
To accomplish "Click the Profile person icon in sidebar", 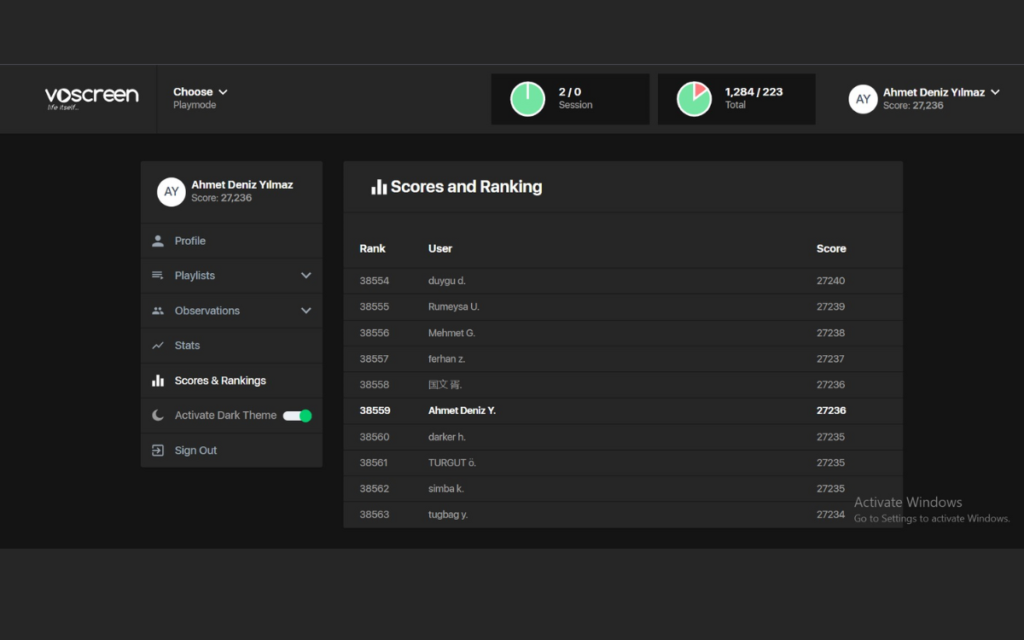I will (158, 241).
